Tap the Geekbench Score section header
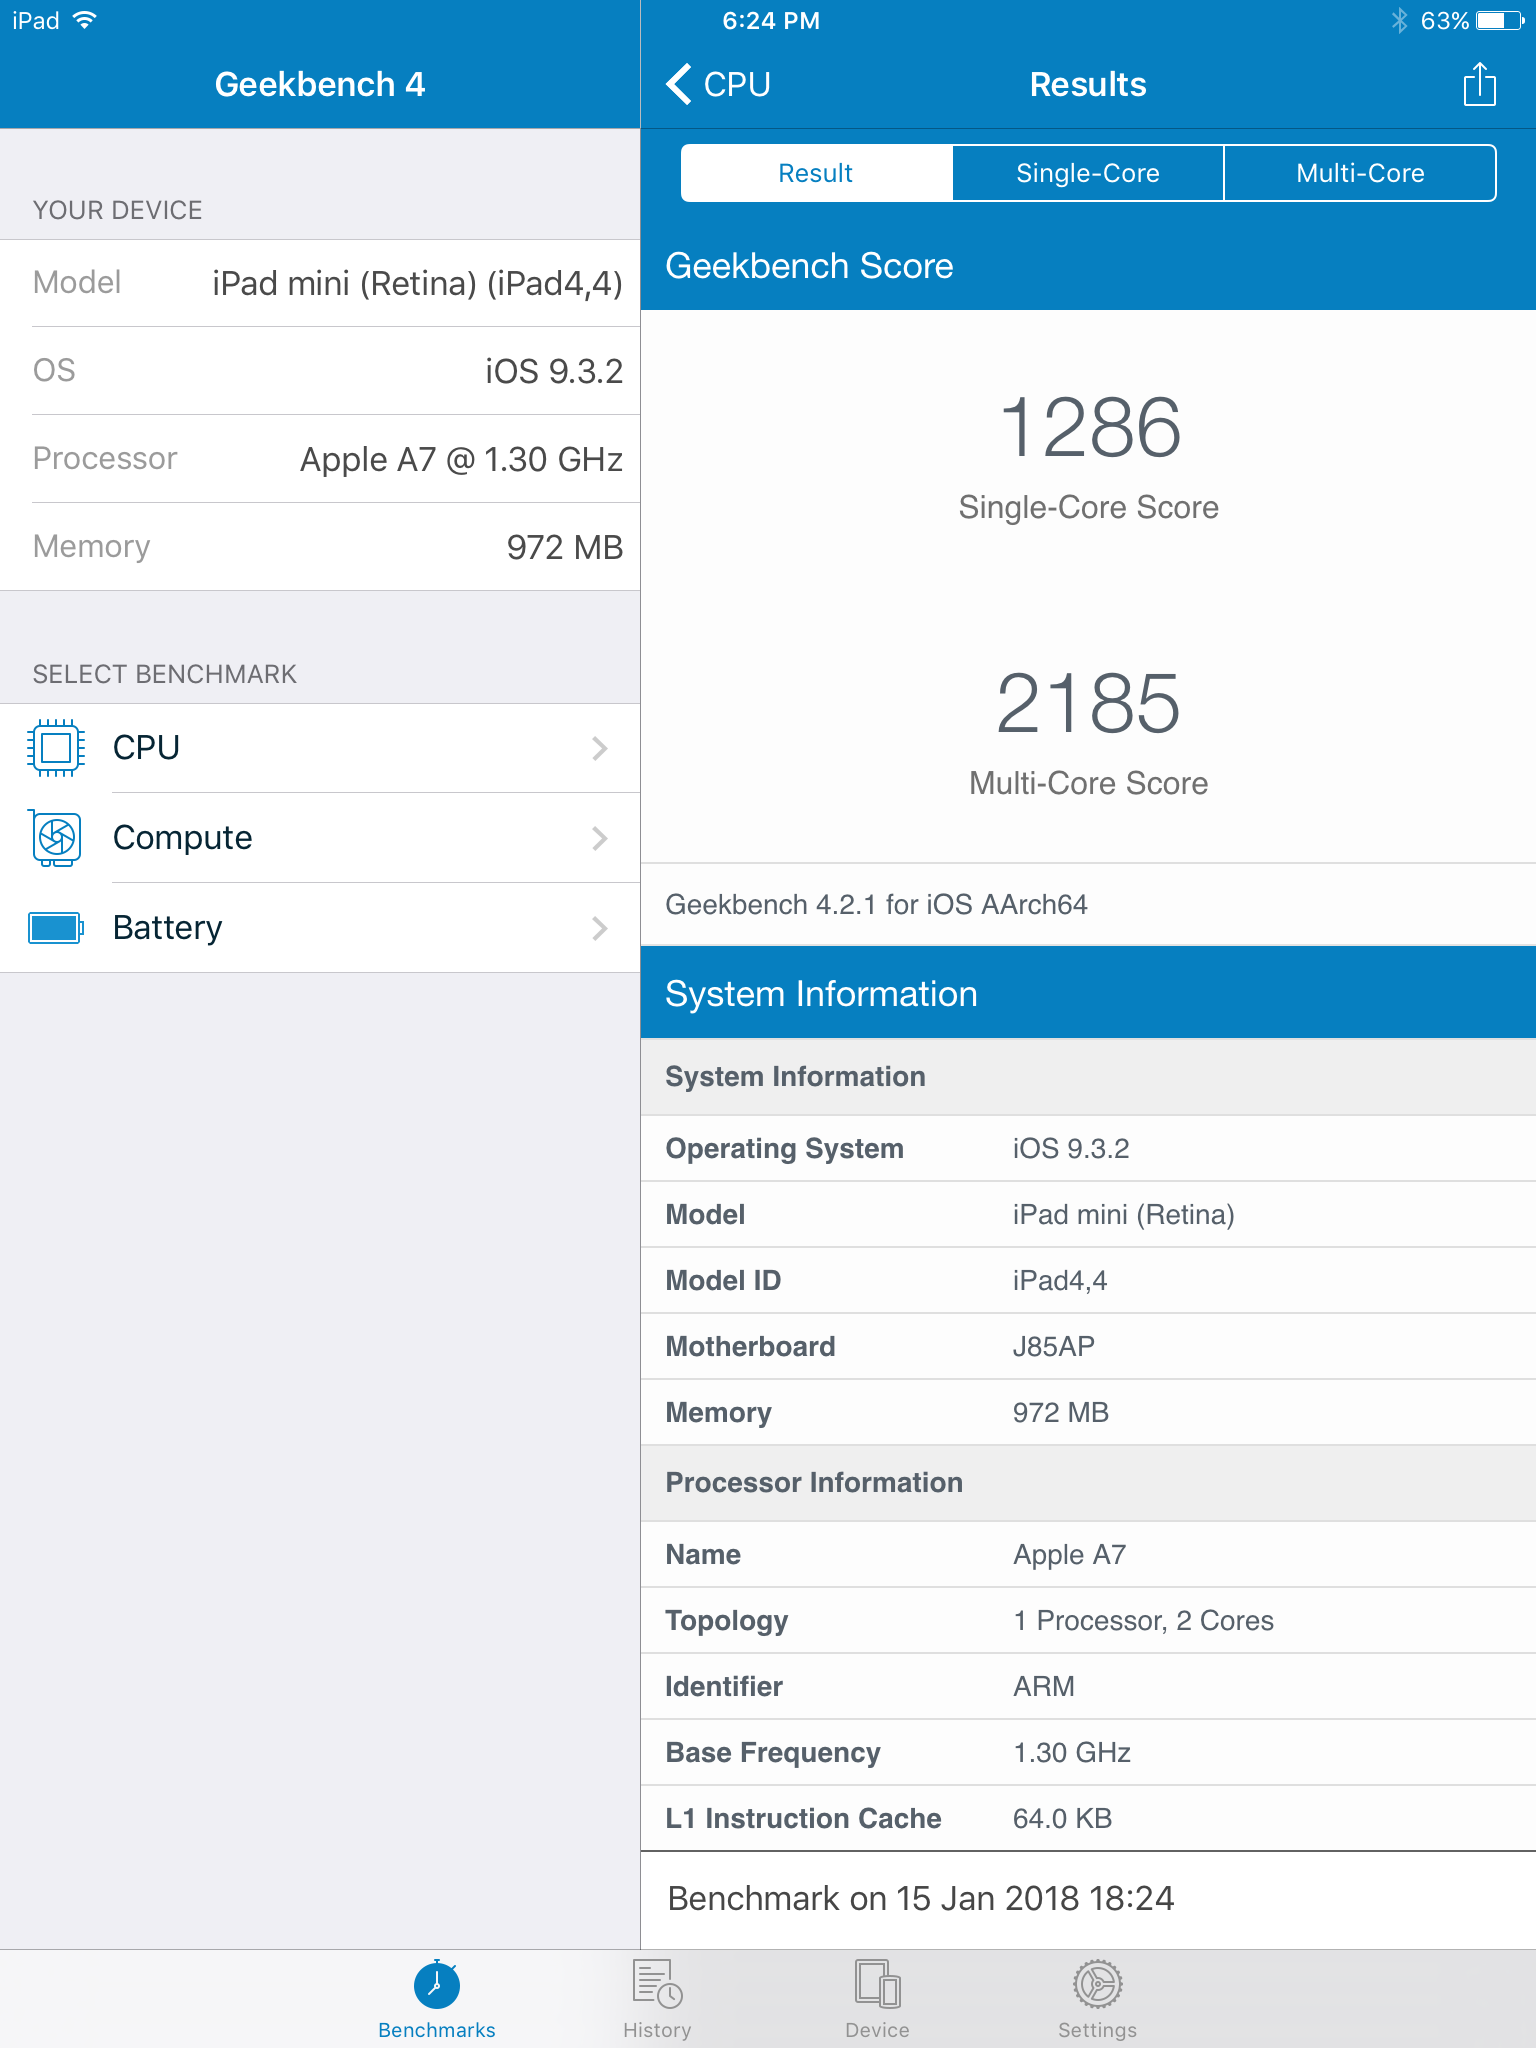 (1088, 266)
